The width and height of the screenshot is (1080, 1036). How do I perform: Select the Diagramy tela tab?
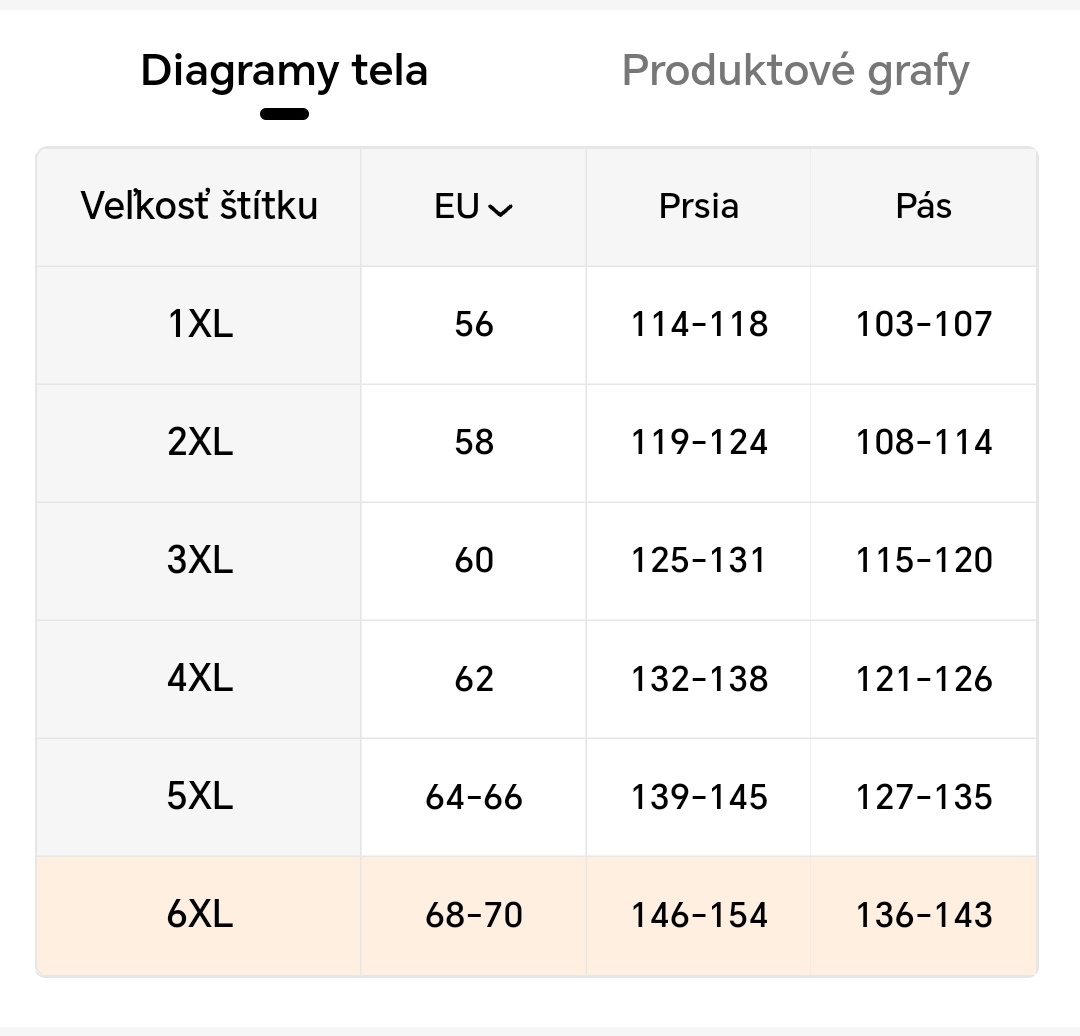click(x=284, y=70)
